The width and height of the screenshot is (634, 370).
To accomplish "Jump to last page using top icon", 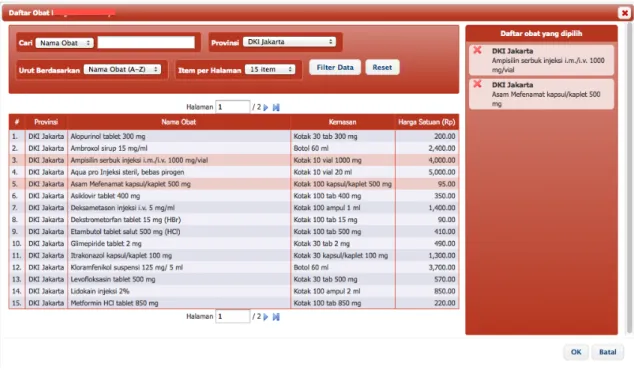I will [x=276, y=108].
